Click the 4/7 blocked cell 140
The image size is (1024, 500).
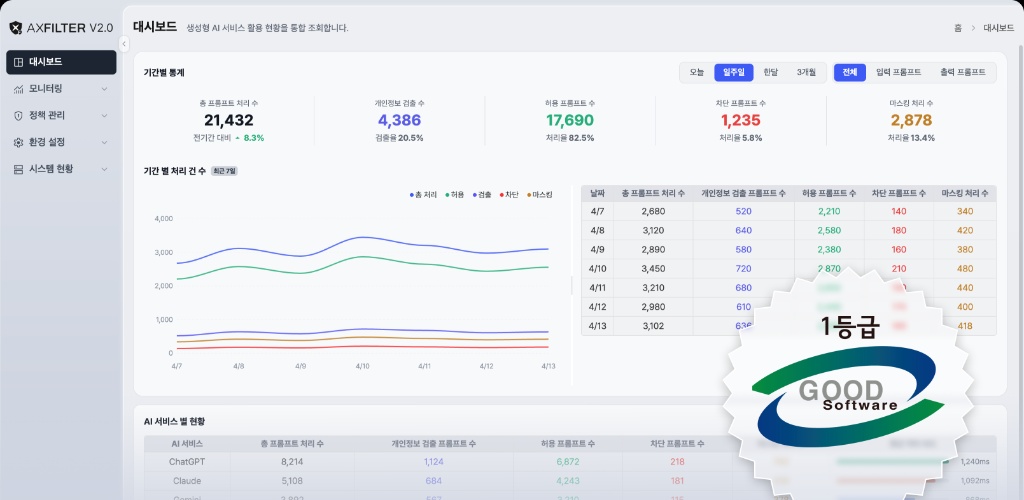click(899, 211)
